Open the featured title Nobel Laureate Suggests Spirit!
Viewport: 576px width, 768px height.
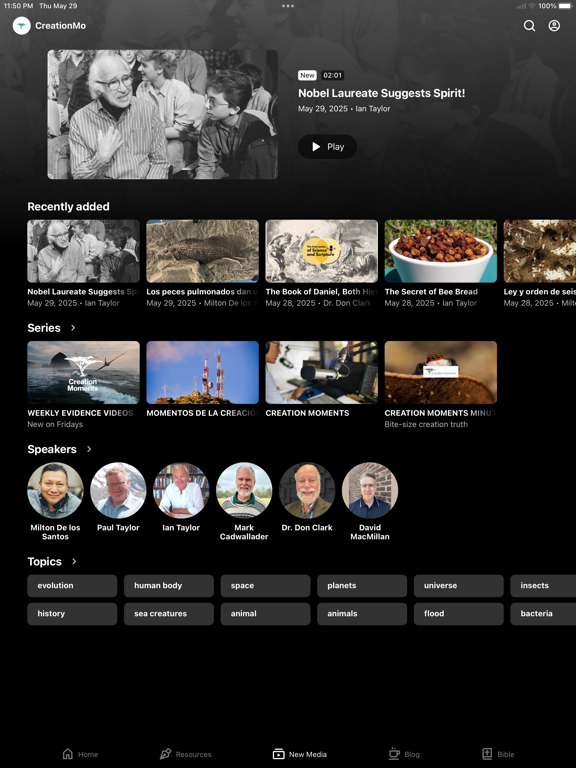pyautogui.click(x=382, y=93)
